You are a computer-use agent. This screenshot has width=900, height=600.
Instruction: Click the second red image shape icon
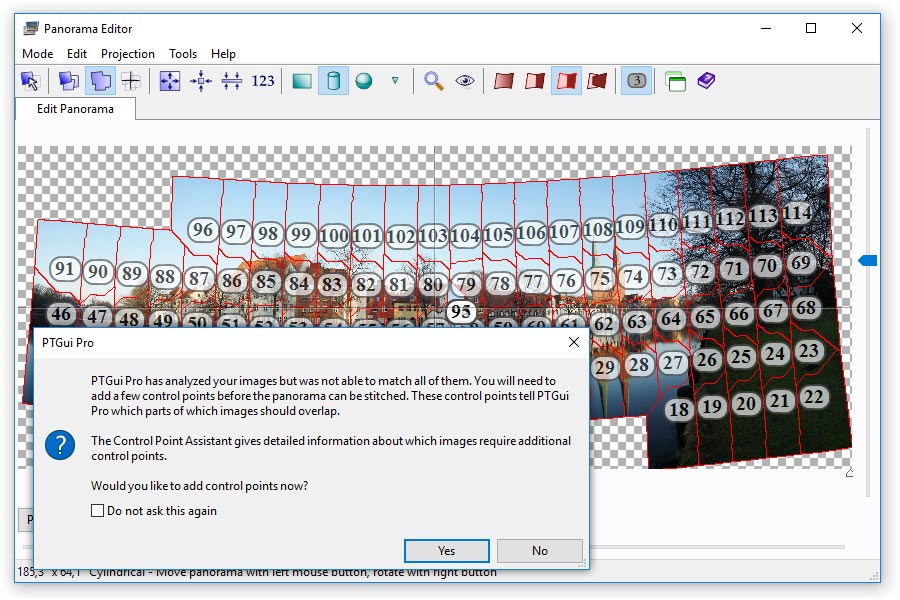535,81
